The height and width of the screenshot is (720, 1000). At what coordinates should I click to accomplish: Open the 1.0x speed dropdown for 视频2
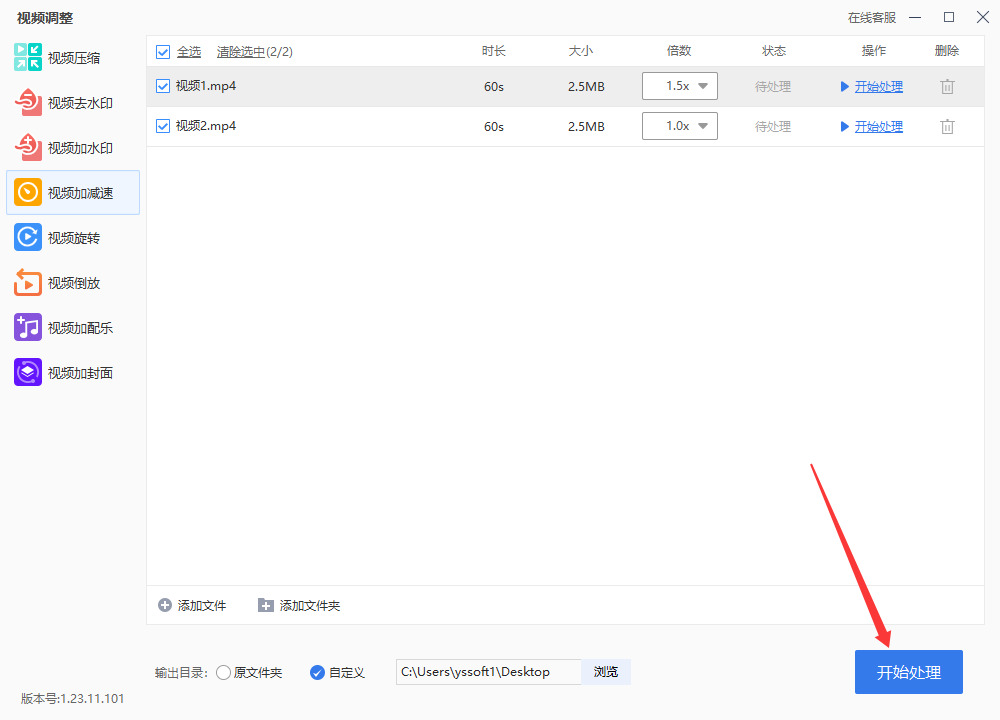pyautogui.click(x=680, y=126)
